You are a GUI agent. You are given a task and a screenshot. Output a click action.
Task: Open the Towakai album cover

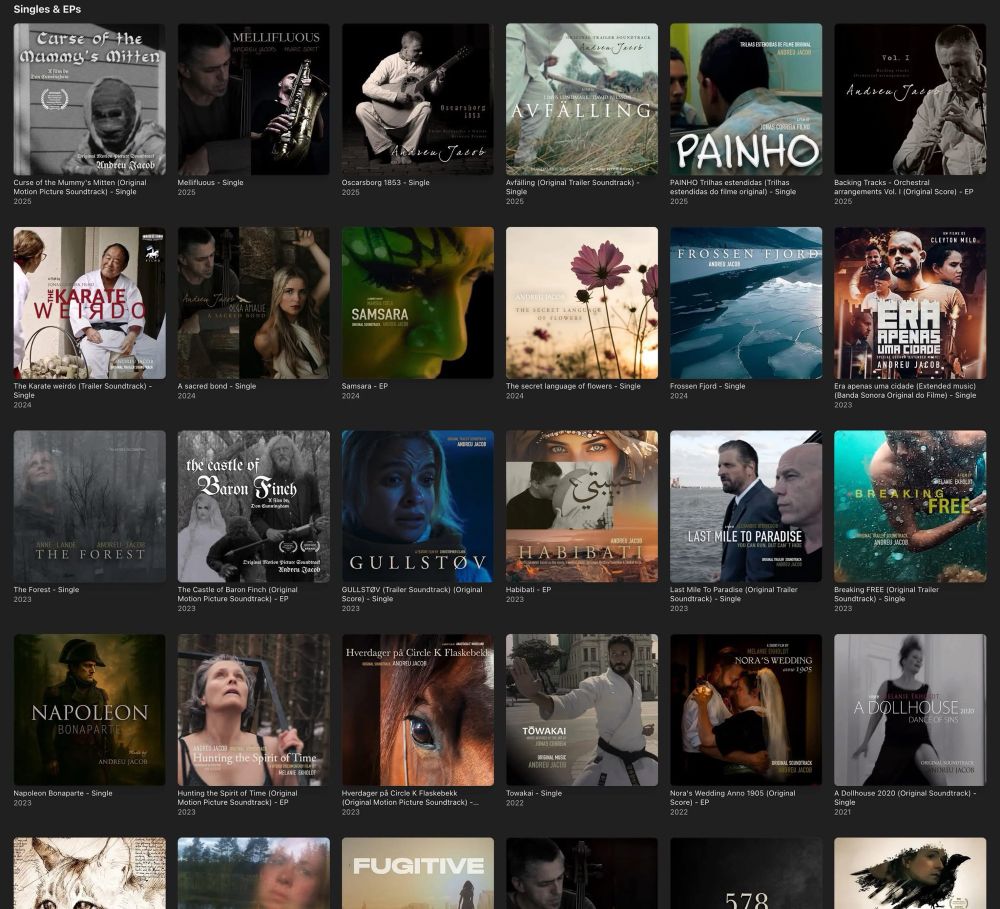582,710
